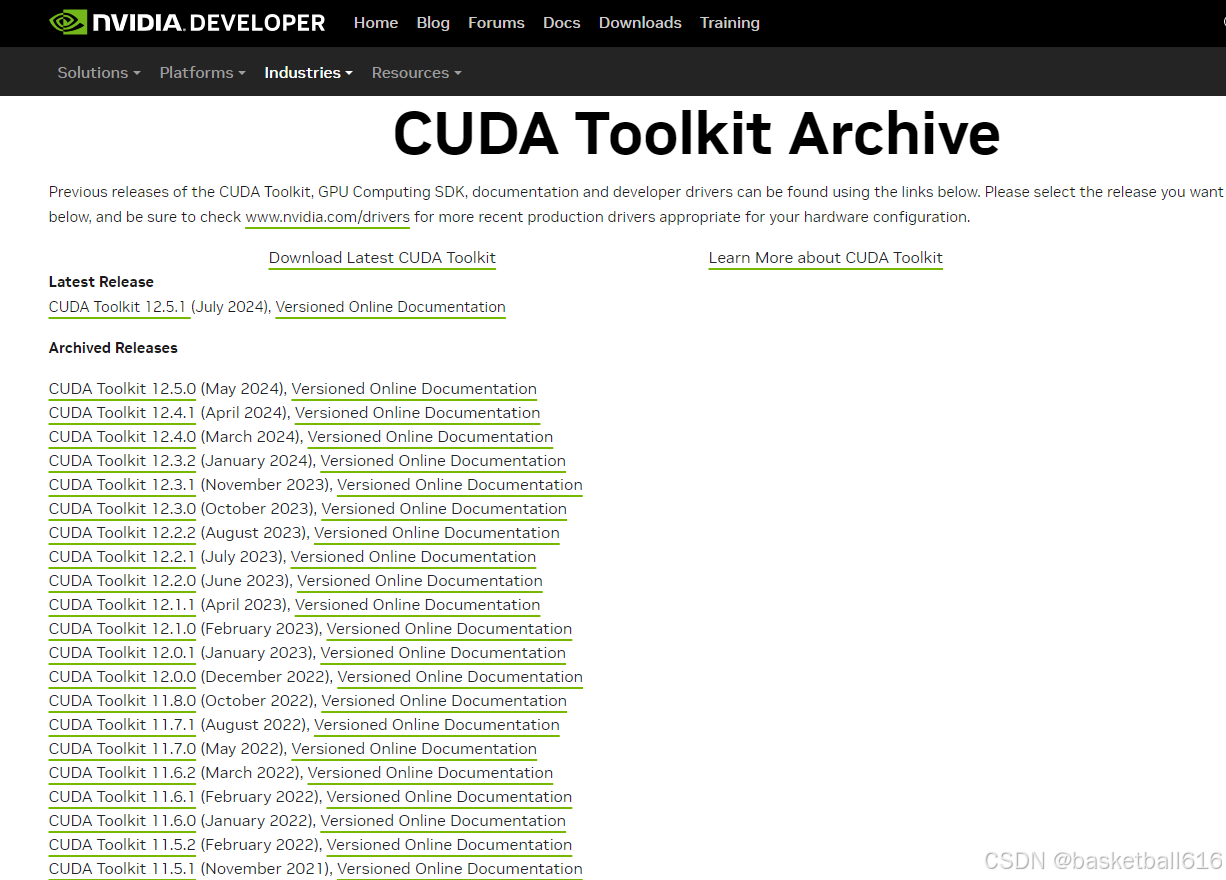Open CUDA Toolkit 12.5.0 link
1226x880 pixels.
click(x=122, y=389)
